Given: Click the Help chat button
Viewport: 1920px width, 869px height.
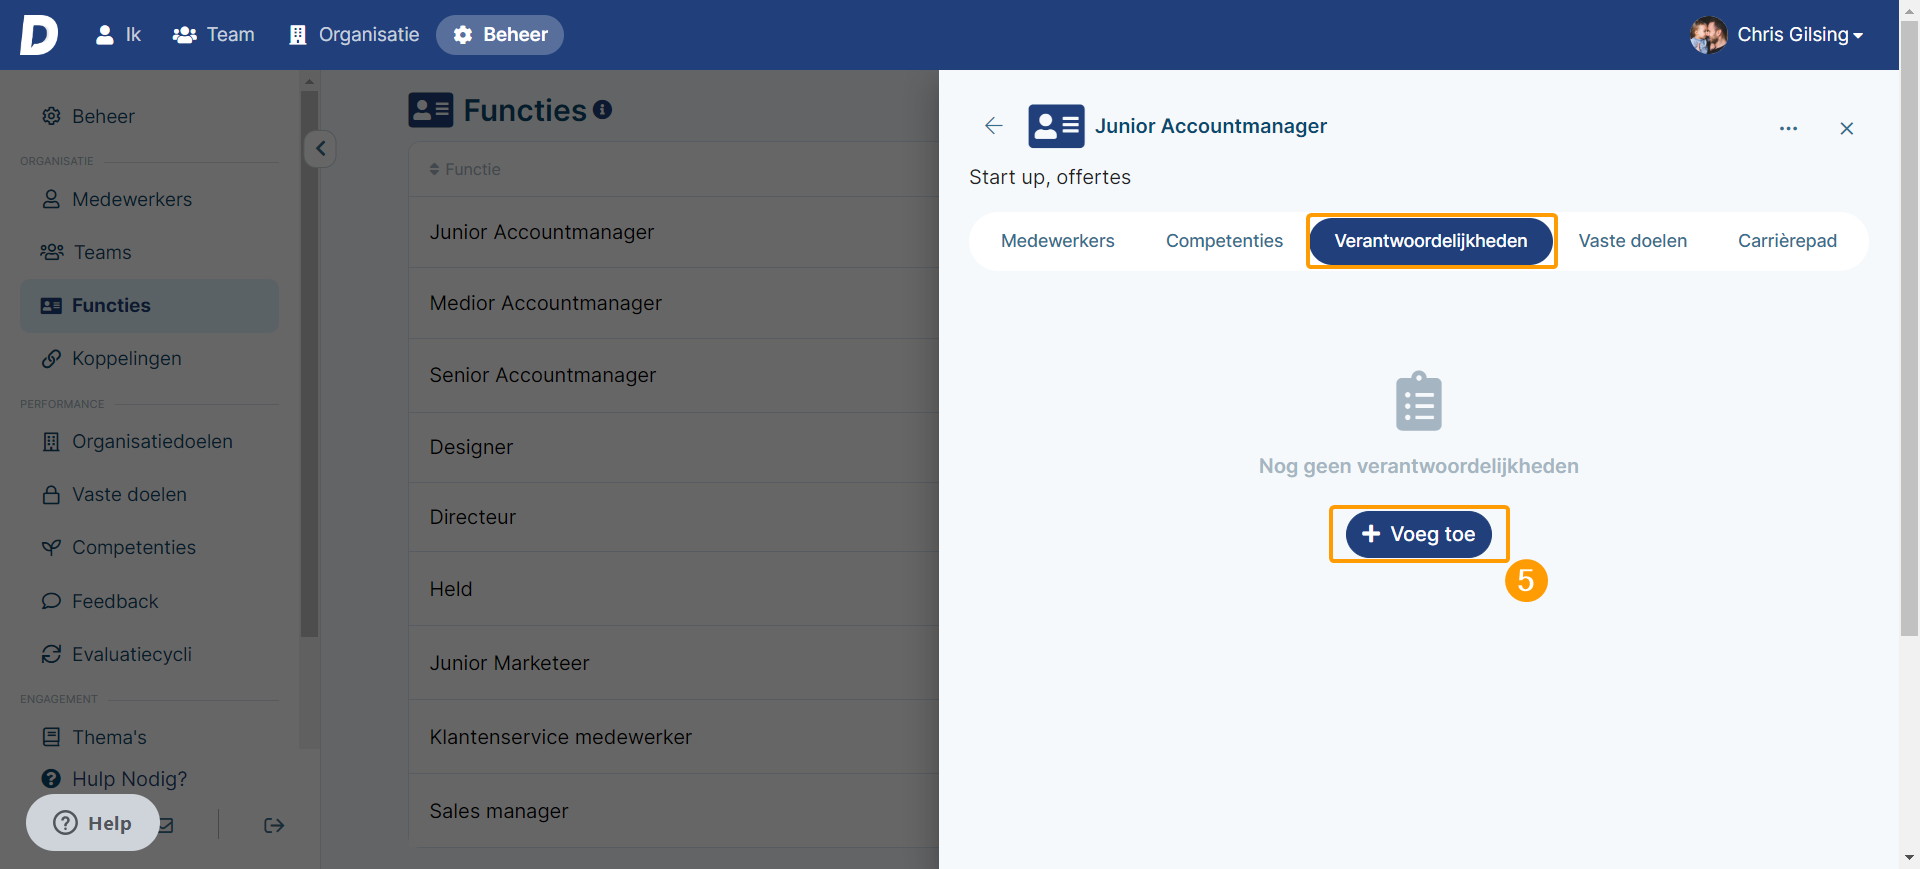Looking at the screenshot, I should pyautogui.click(x=93, y=823).
